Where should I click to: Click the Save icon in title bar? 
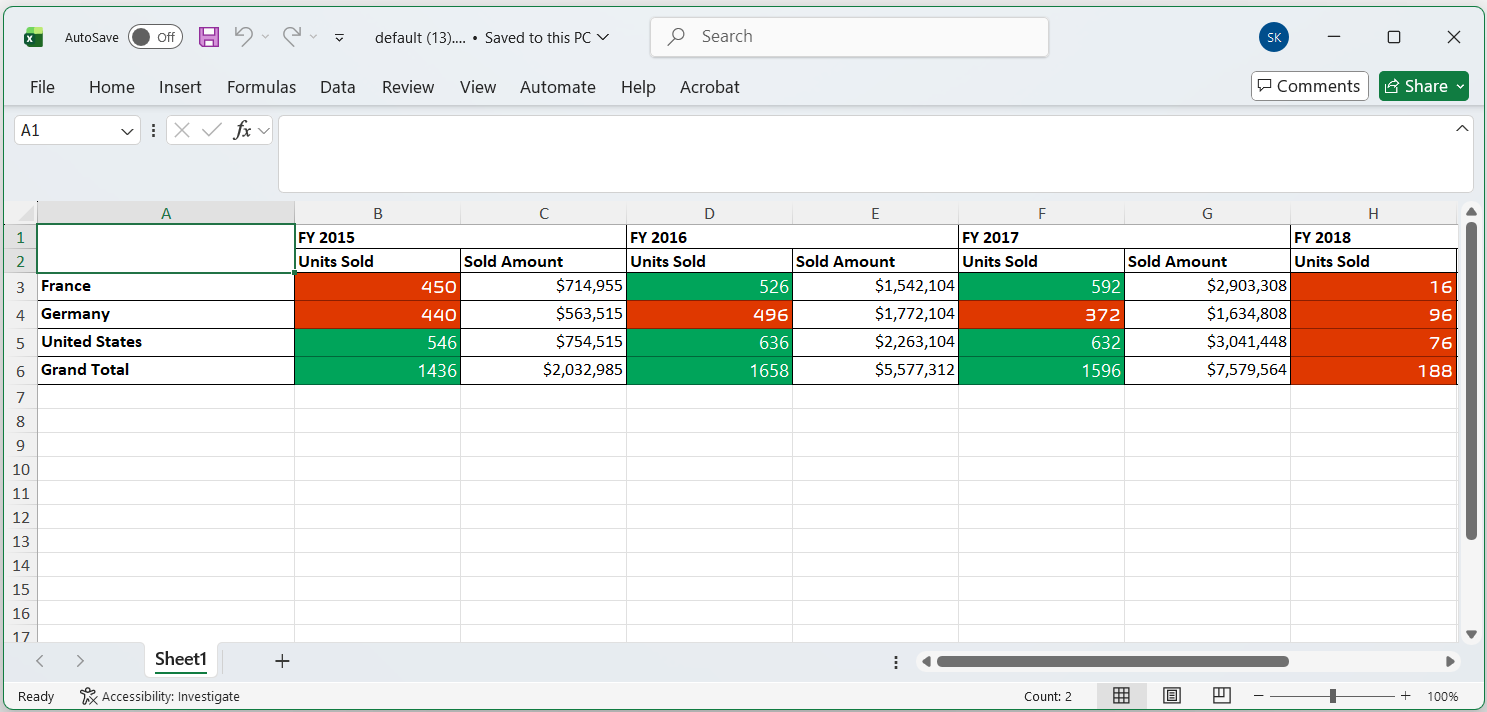click(x=209, y=37)
